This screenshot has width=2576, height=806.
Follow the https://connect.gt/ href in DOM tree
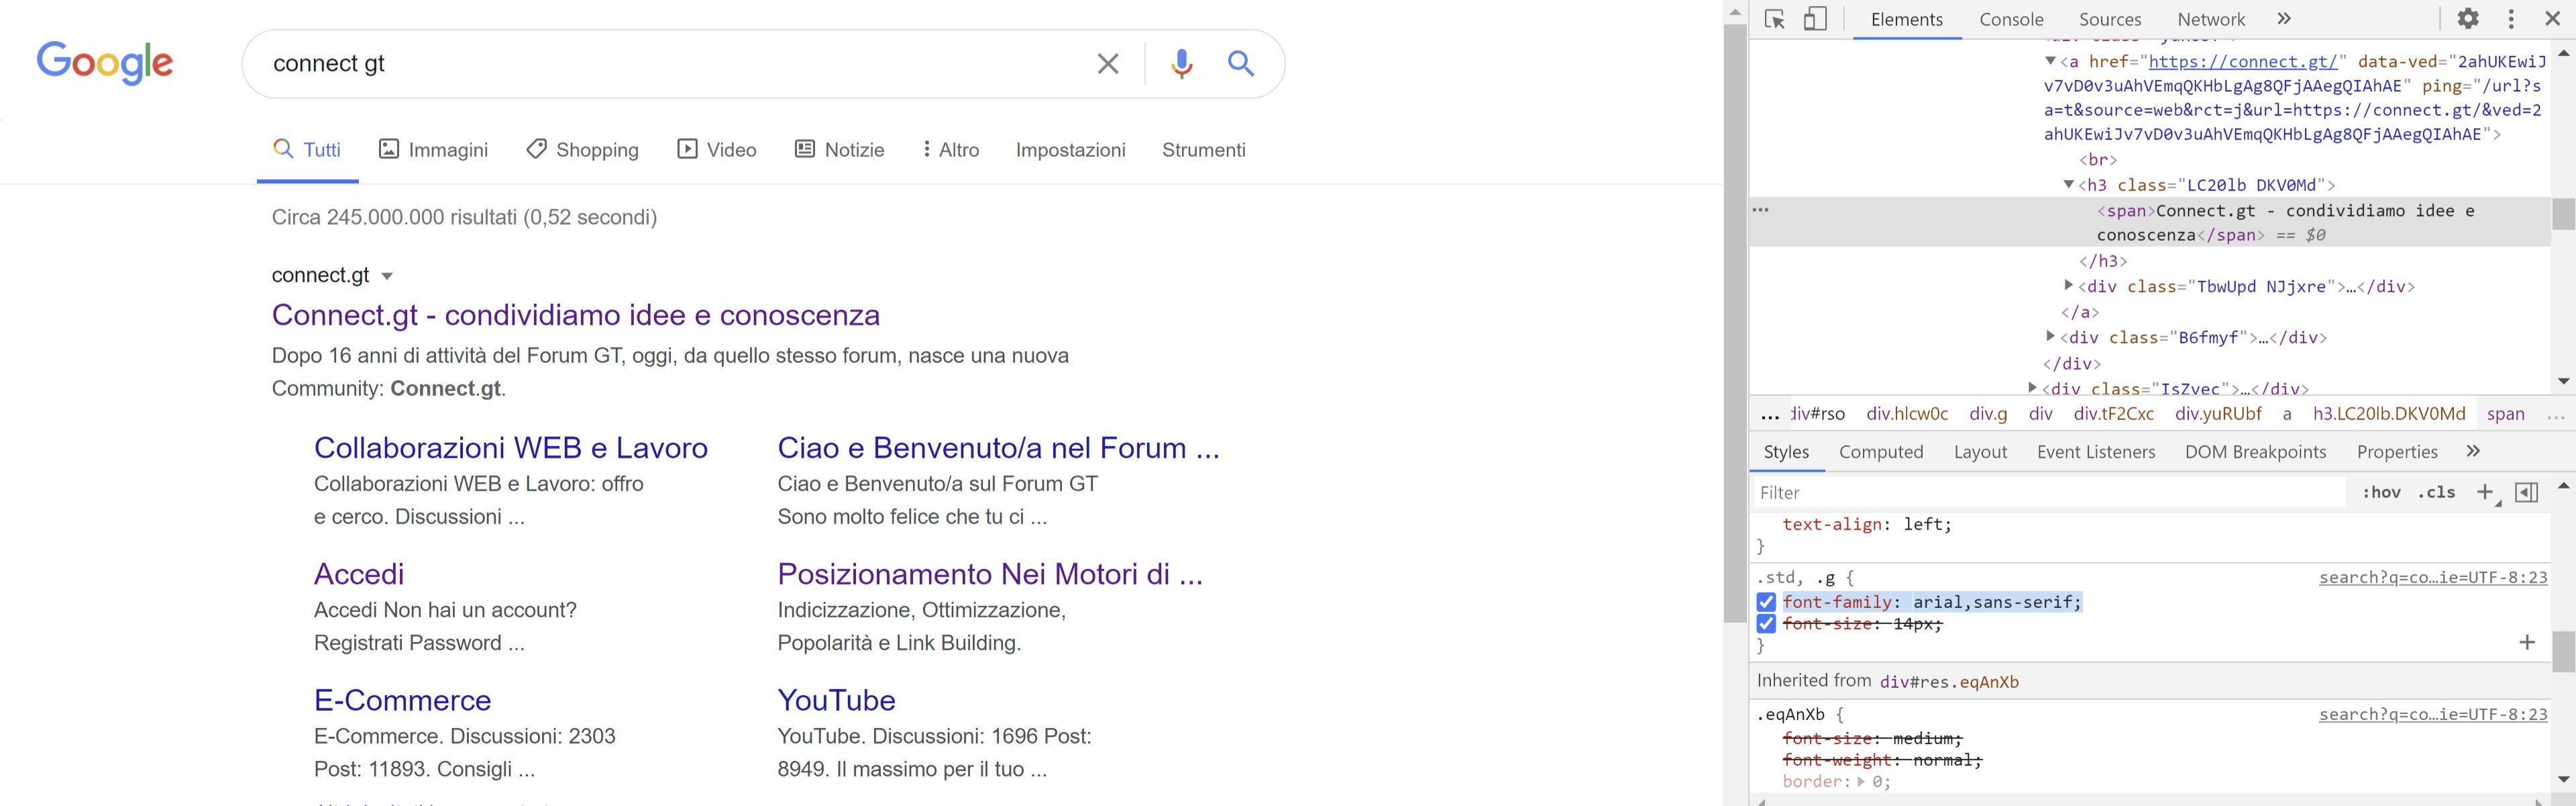pos(2243,61)
